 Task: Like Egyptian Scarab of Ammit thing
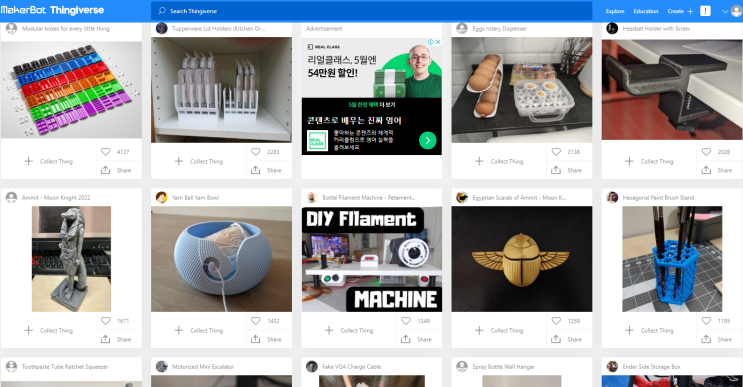click(556, 321)
